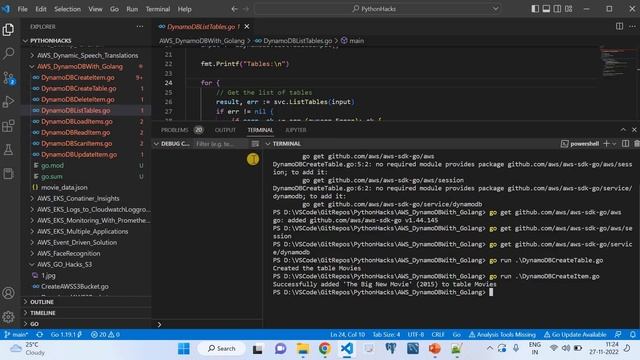Viewport: 640px width, 360px height.
Task: Switch to the Jupyter tab
Action: tap(296, 130)
